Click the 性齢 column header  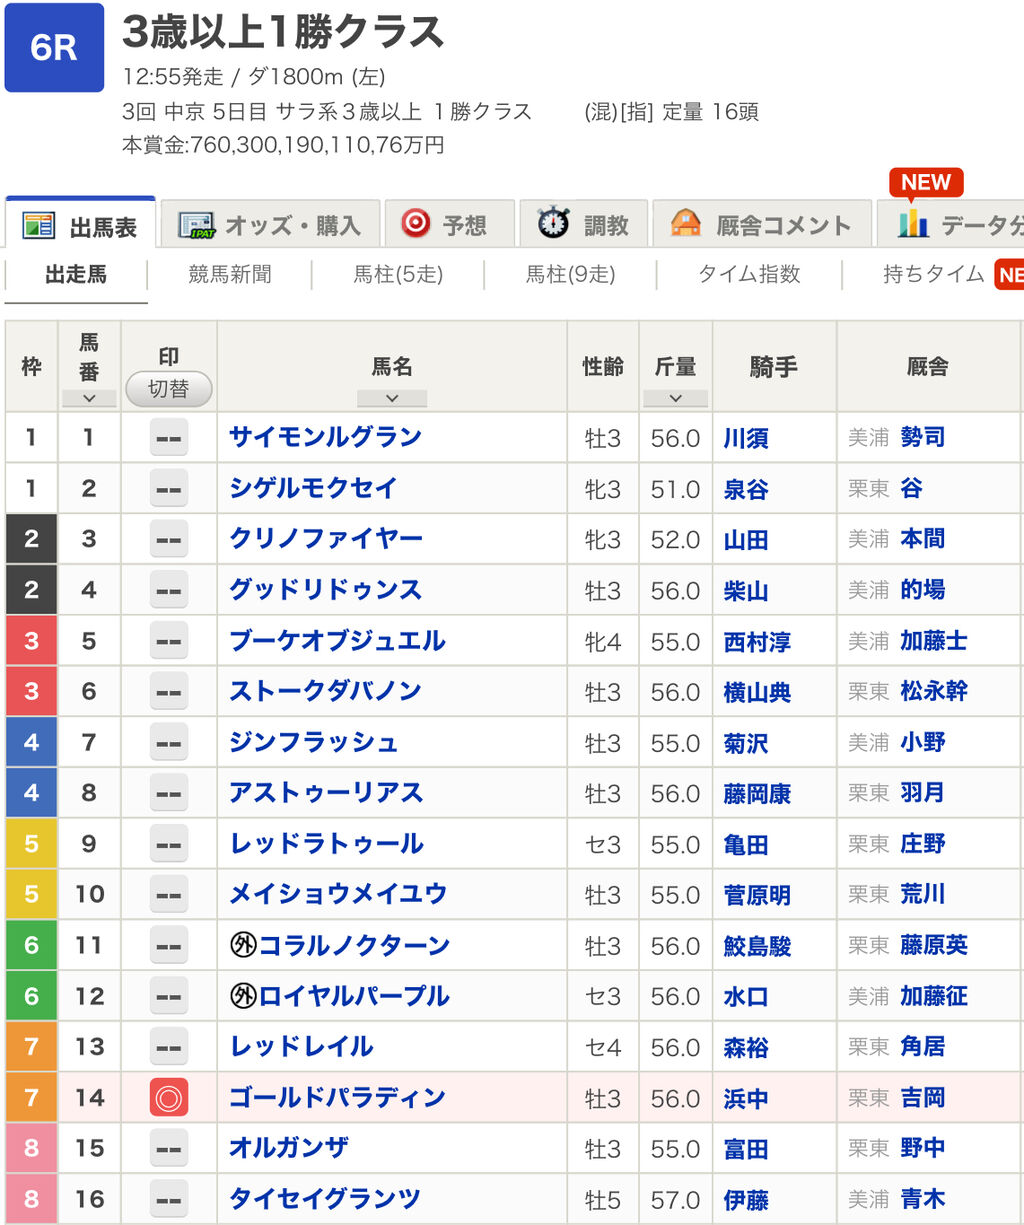[603, 367]
